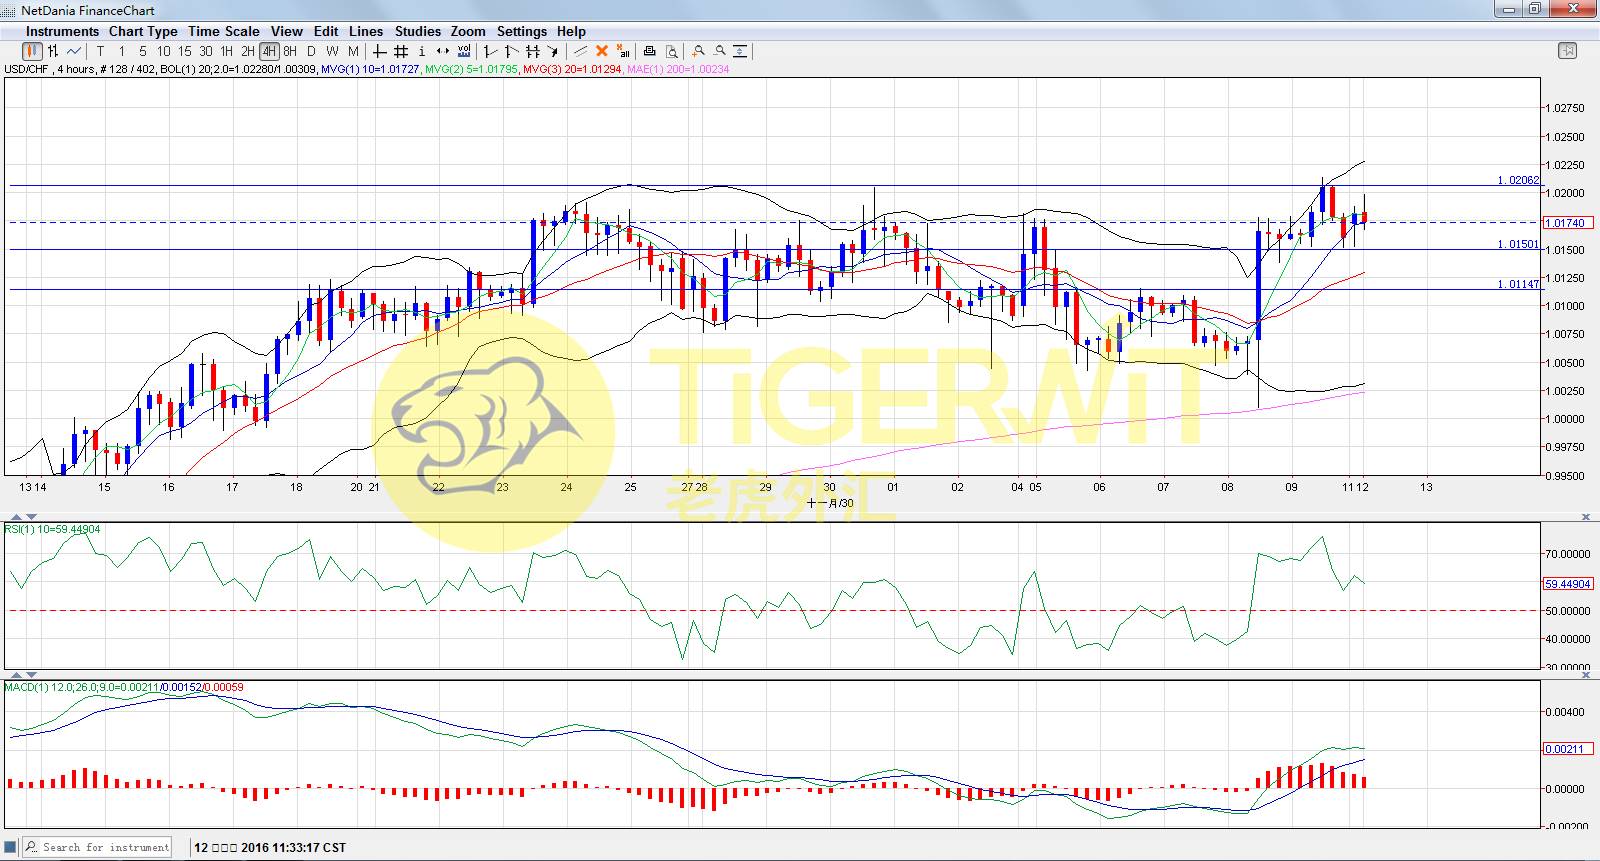Screen dimensions: 1600x861
Task: Close the RSI study panel
Action: pos(1585,517)
